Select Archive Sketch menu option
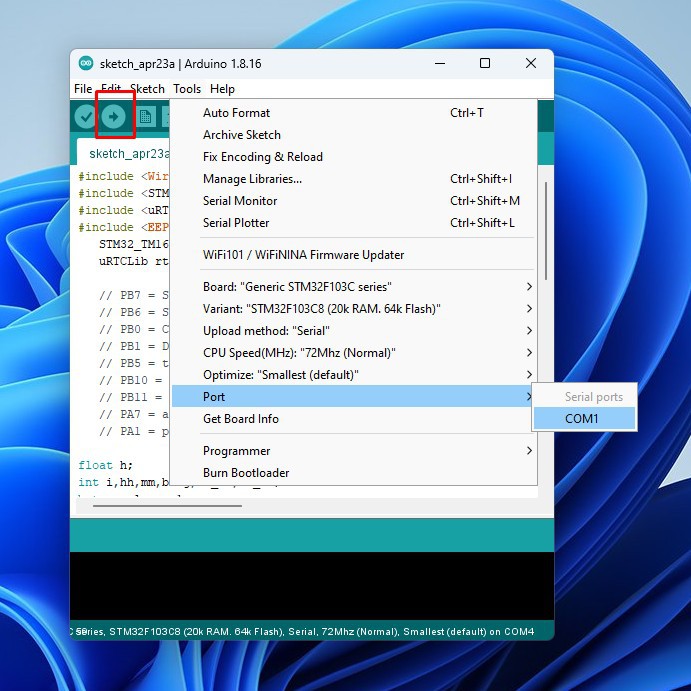 [x=241, y=135]
